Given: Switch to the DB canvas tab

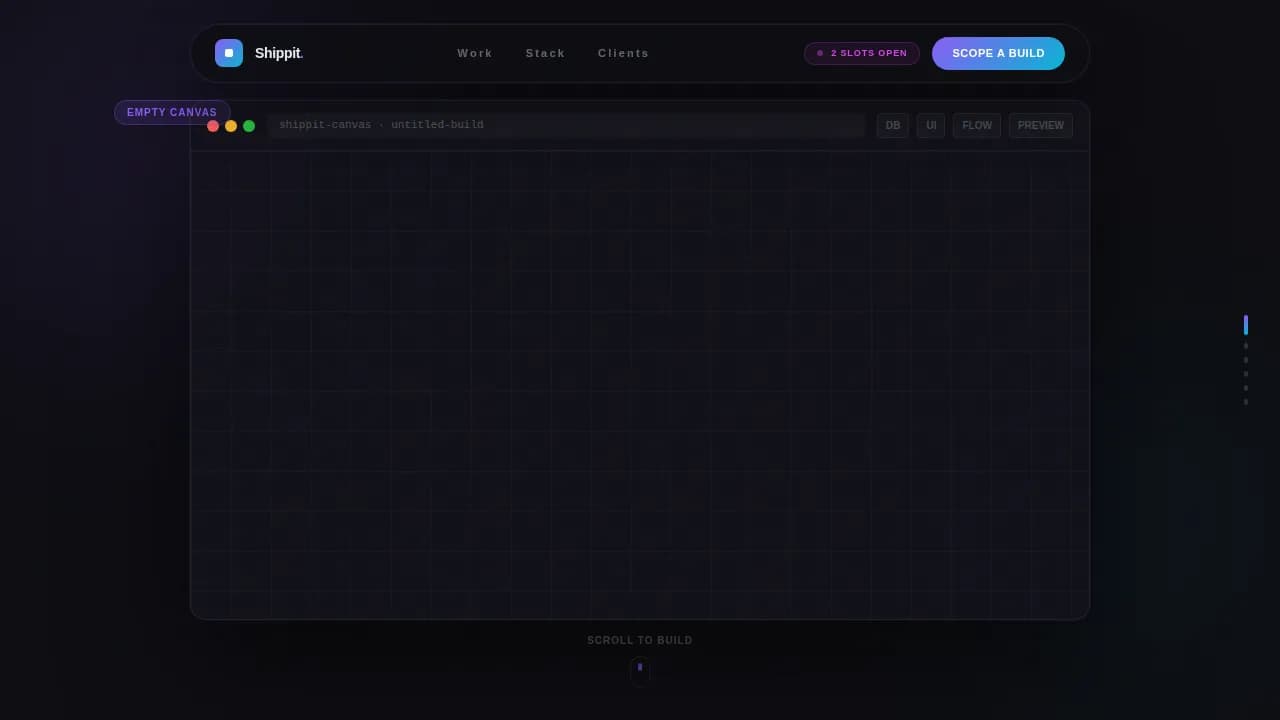Looking at the screenshot, I should [x=893, y=126].
